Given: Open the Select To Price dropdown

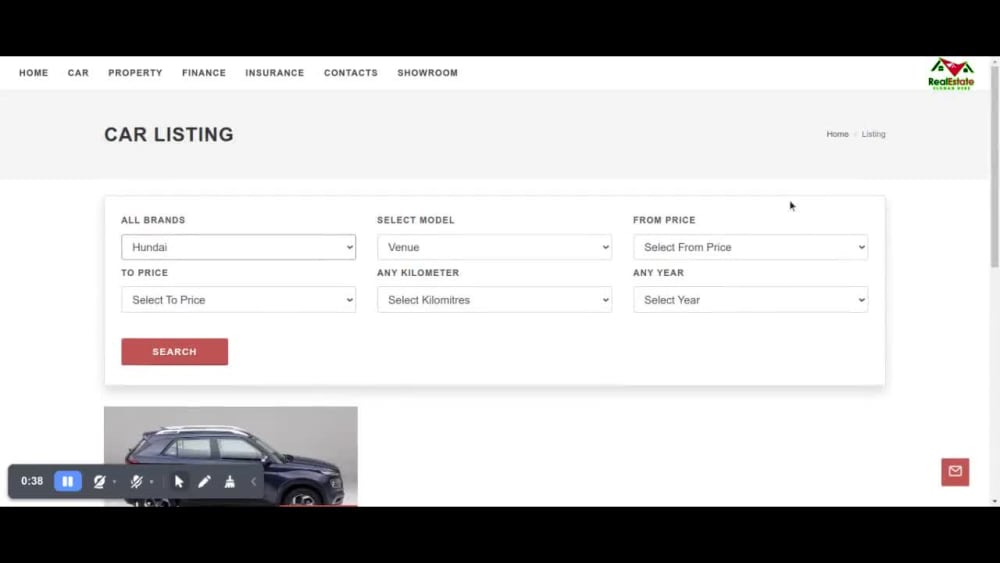Looking at the screenshot, I should click(x=239, y=300).
